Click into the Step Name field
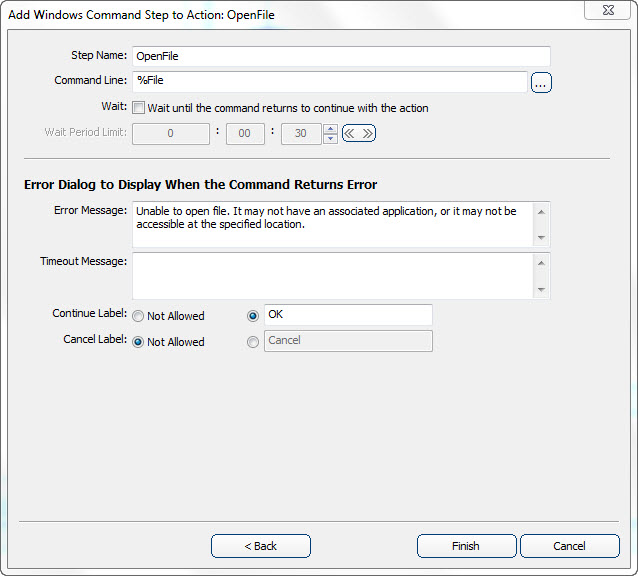Image resolution: width=638 pixels, height=576 pixels. (340, 57)
